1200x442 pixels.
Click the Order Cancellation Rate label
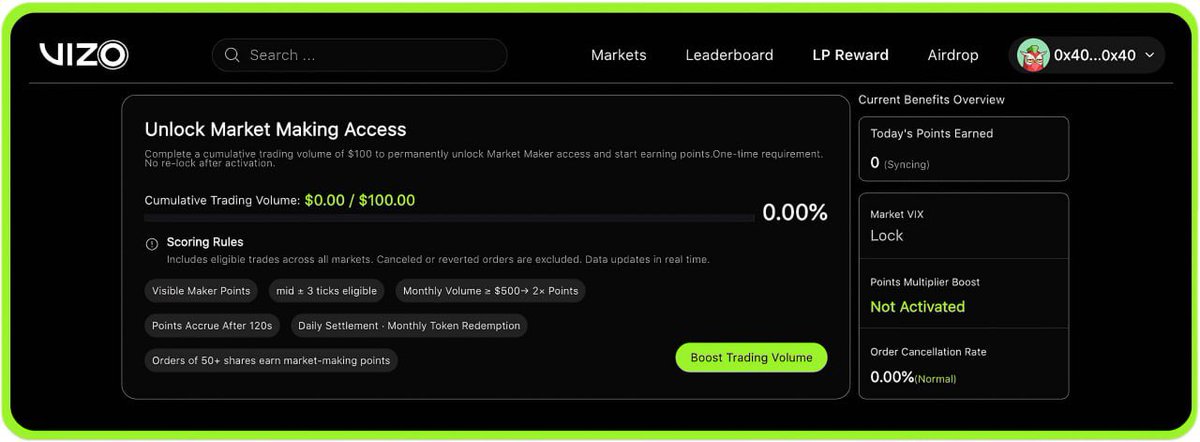point(928,352)
